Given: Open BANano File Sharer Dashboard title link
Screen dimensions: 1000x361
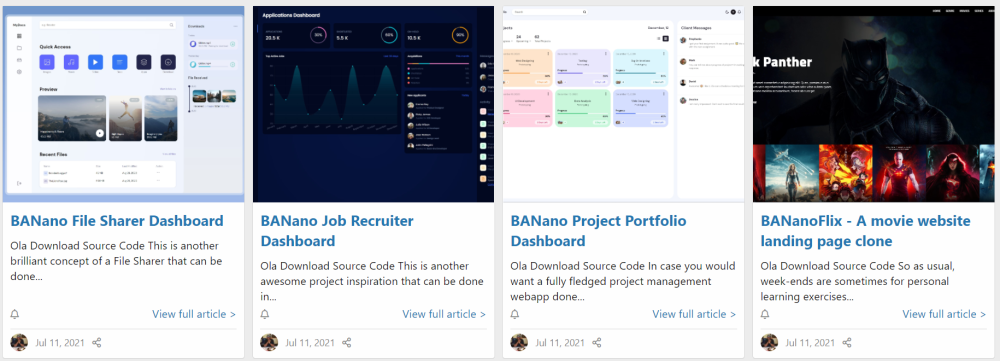Looking at the screenshot, I should (117, 221).
